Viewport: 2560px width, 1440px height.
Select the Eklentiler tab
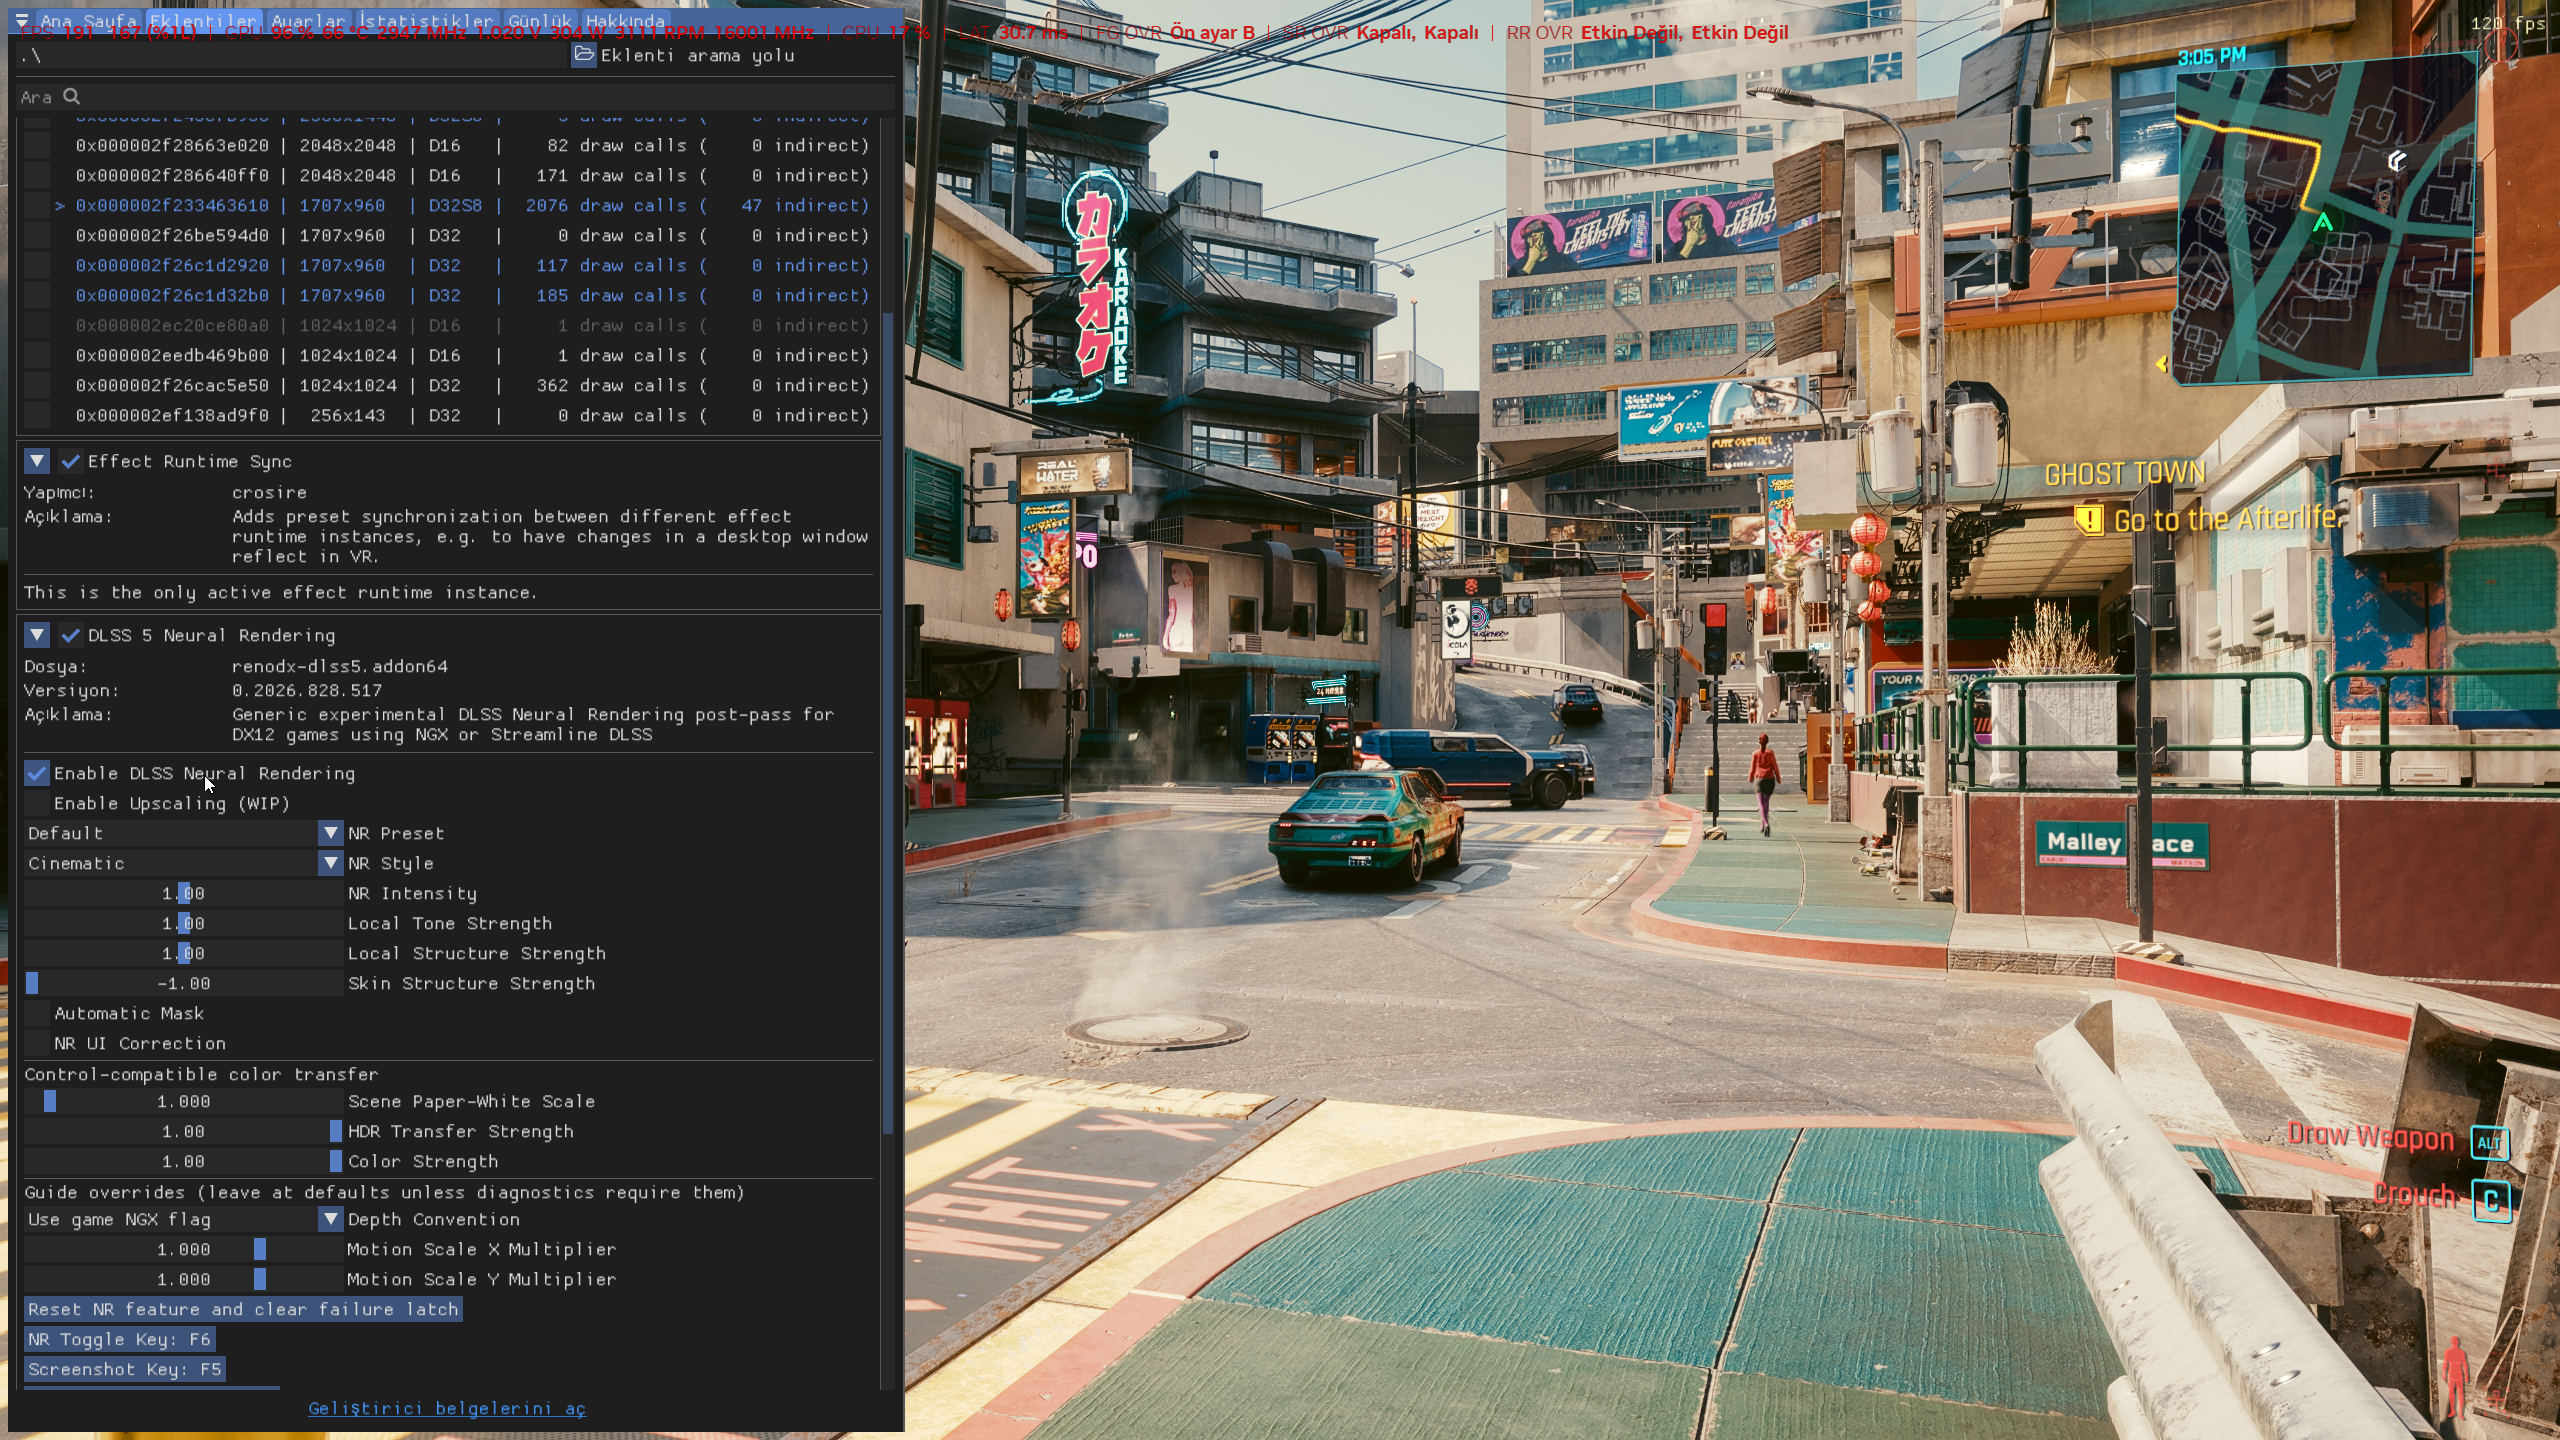204,21
